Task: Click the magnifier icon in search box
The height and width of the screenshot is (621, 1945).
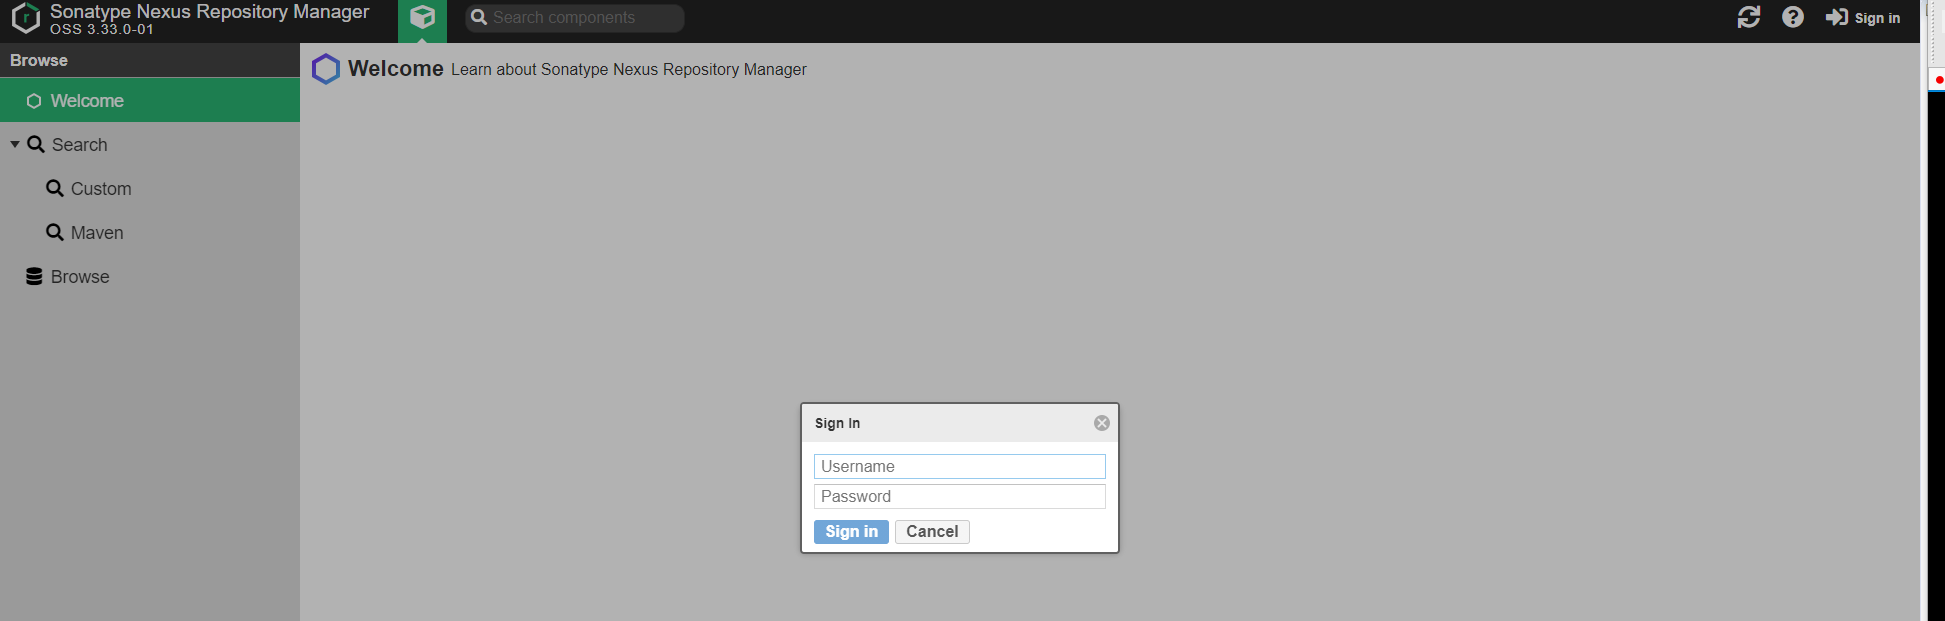Action: tap(479, 17)
